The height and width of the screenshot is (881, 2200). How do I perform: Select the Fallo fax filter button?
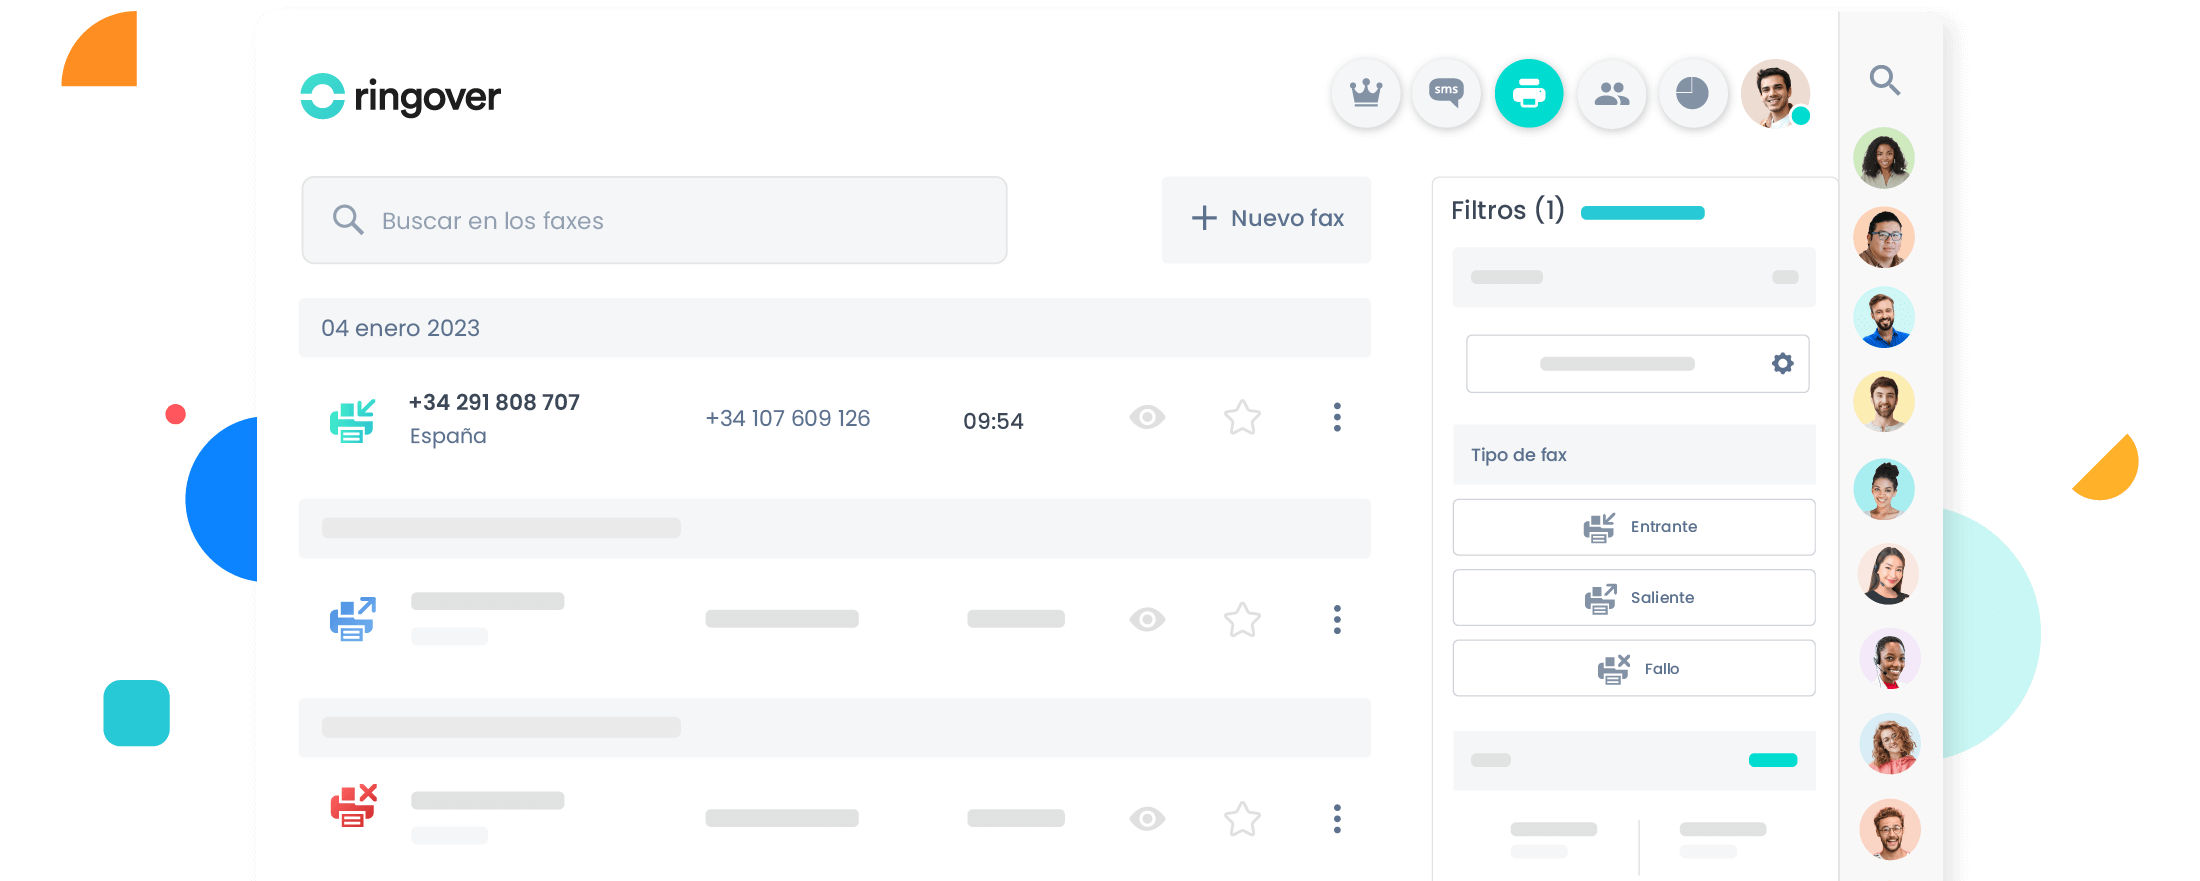coord(1633,668)
